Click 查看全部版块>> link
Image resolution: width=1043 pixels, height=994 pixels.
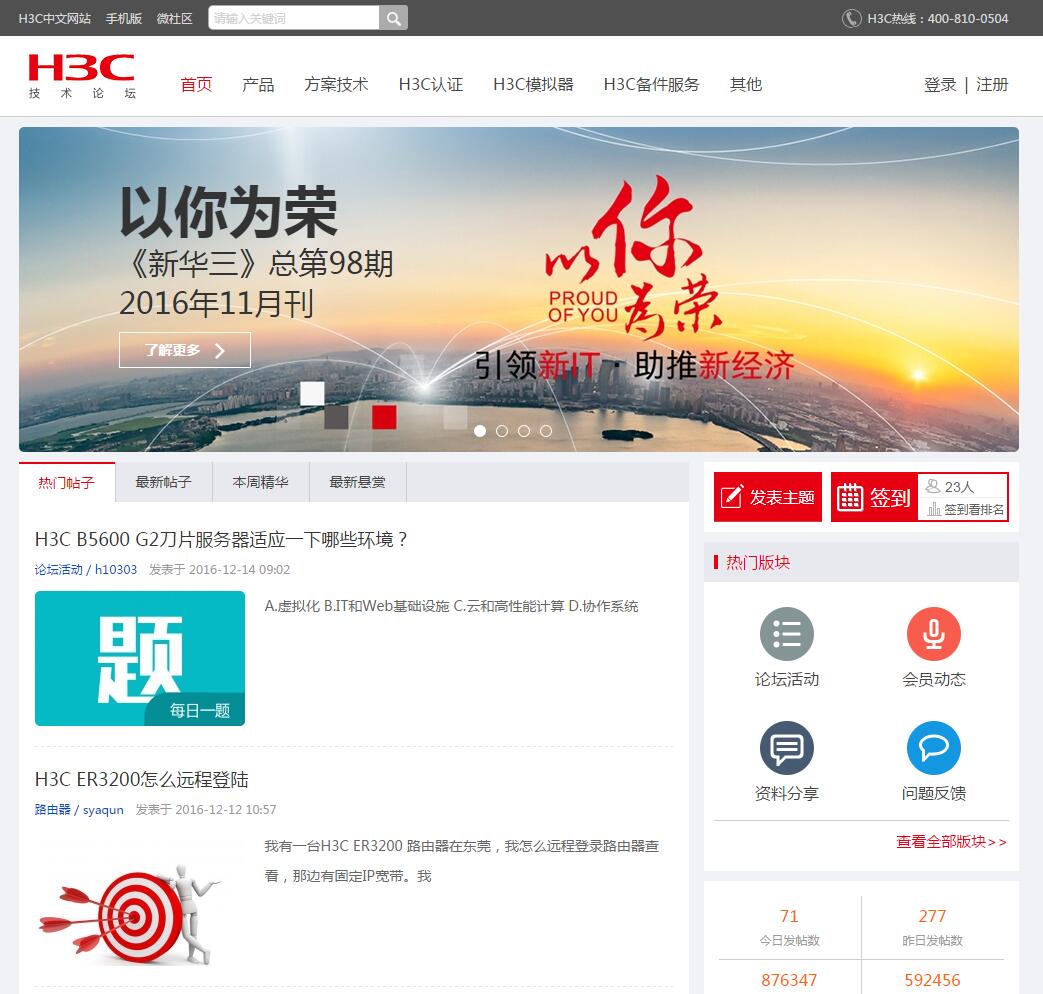point(951,842)
